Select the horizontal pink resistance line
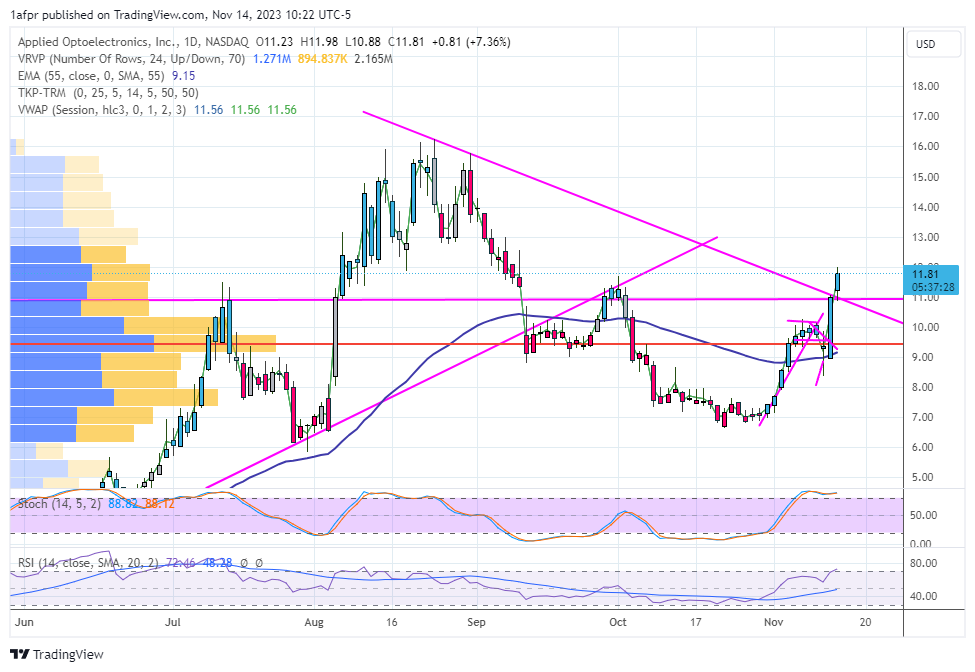The height and width of the screenshot is (672, 975). coord(450,299)
